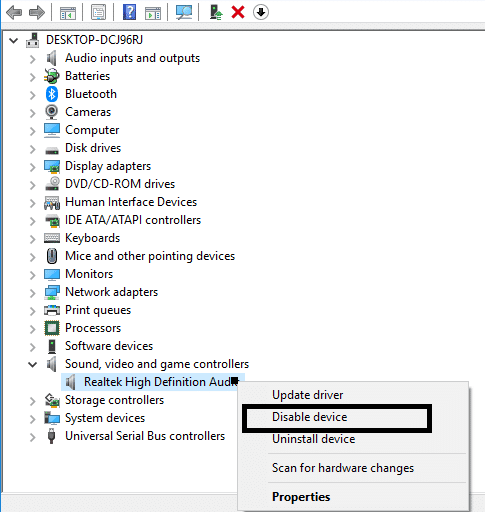Select the Network adapters row
This screenshot has width=485, height=512.
[111, 292]
